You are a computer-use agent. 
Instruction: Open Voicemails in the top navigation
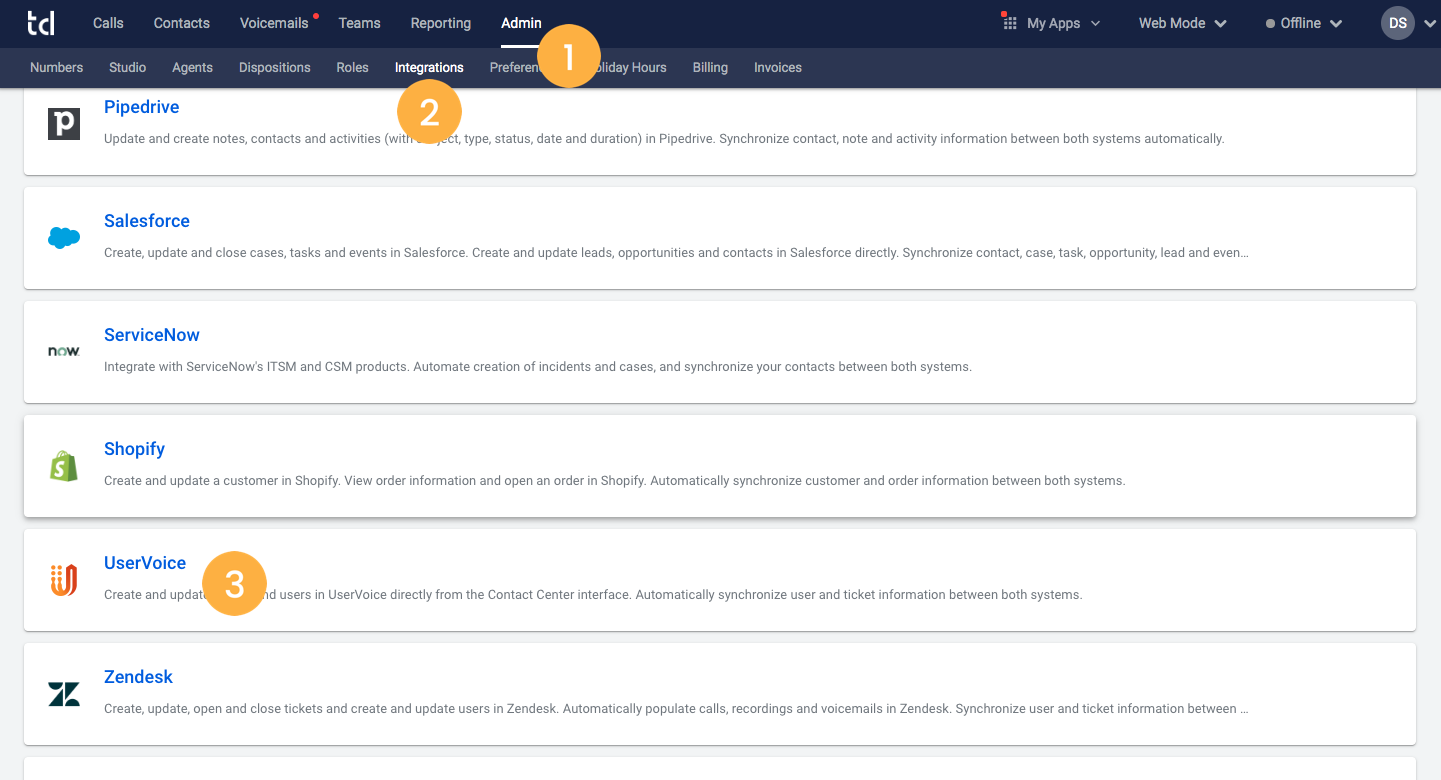[274, 23]
